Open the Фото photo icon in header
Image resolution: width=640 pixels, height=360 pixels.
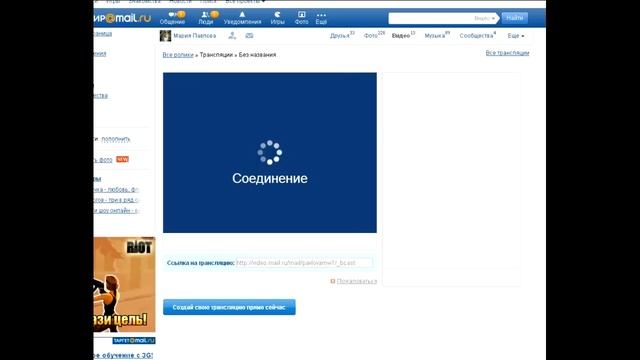(301, 18)
